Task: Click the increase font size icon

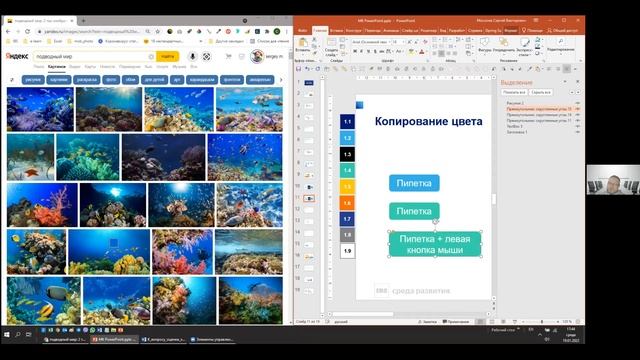Action: [410, 42]
